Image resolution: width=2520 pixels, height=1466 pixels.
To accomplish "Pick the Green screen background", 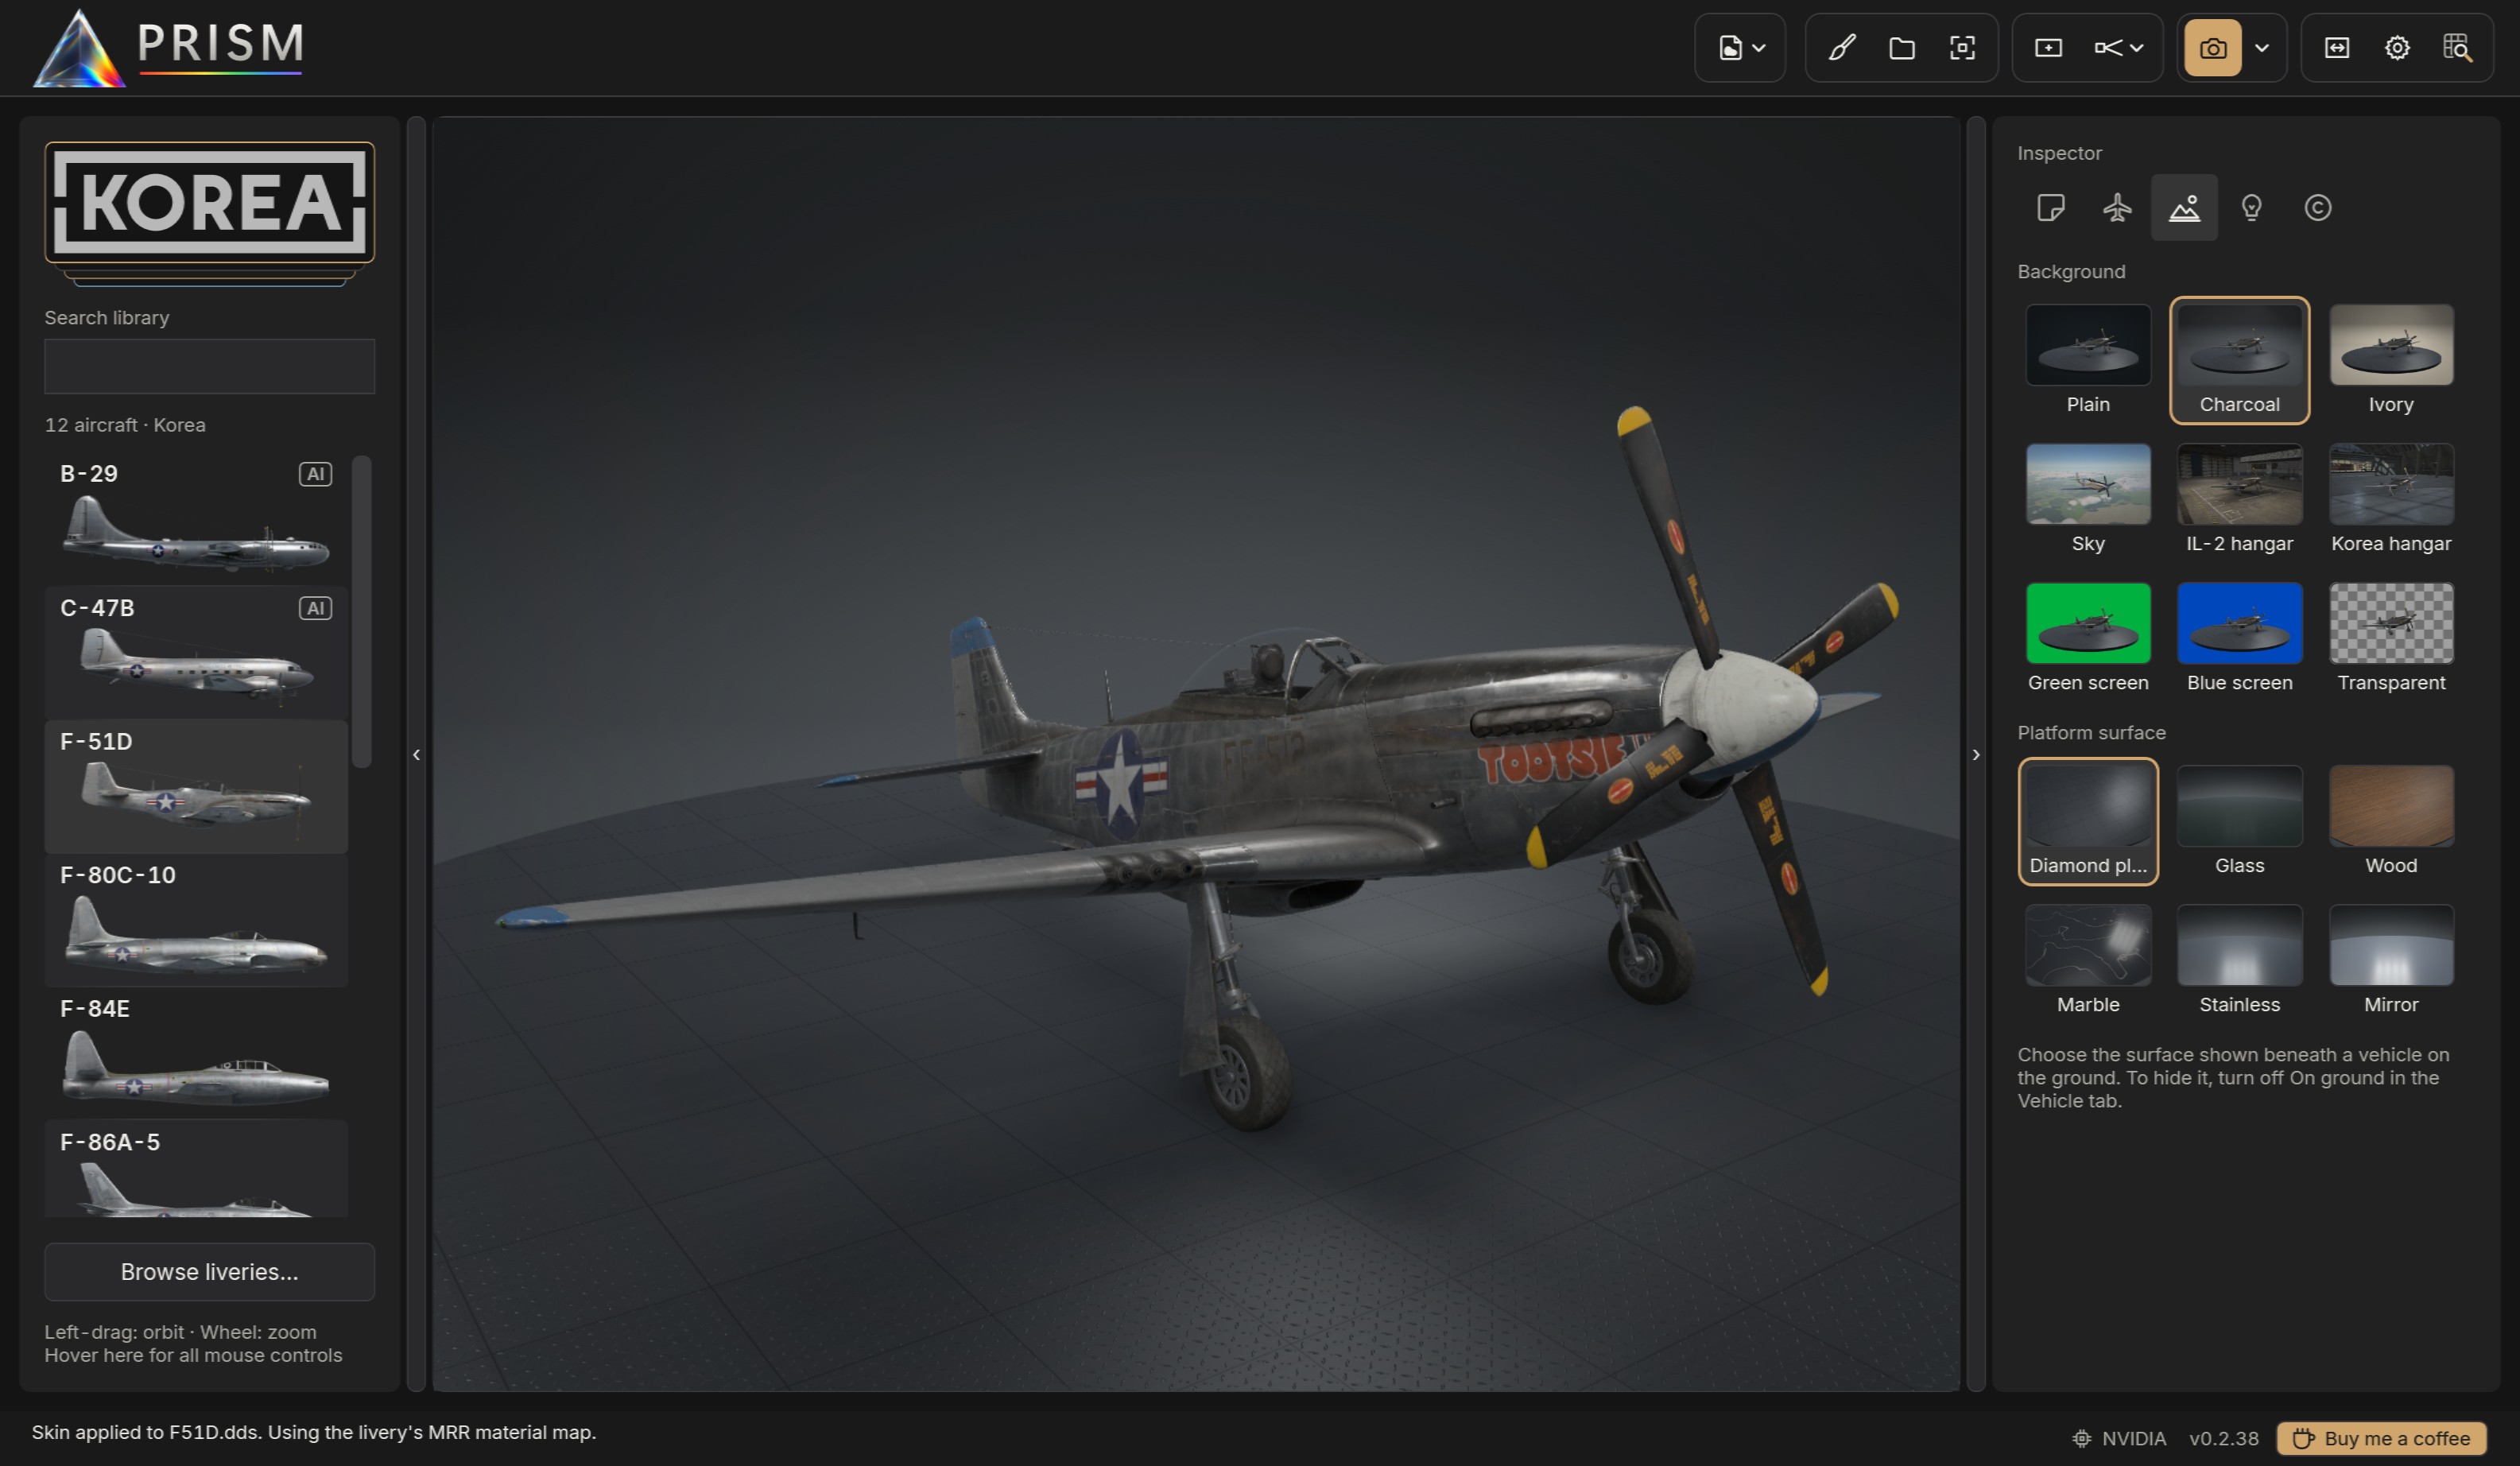I will point(2088,638).
